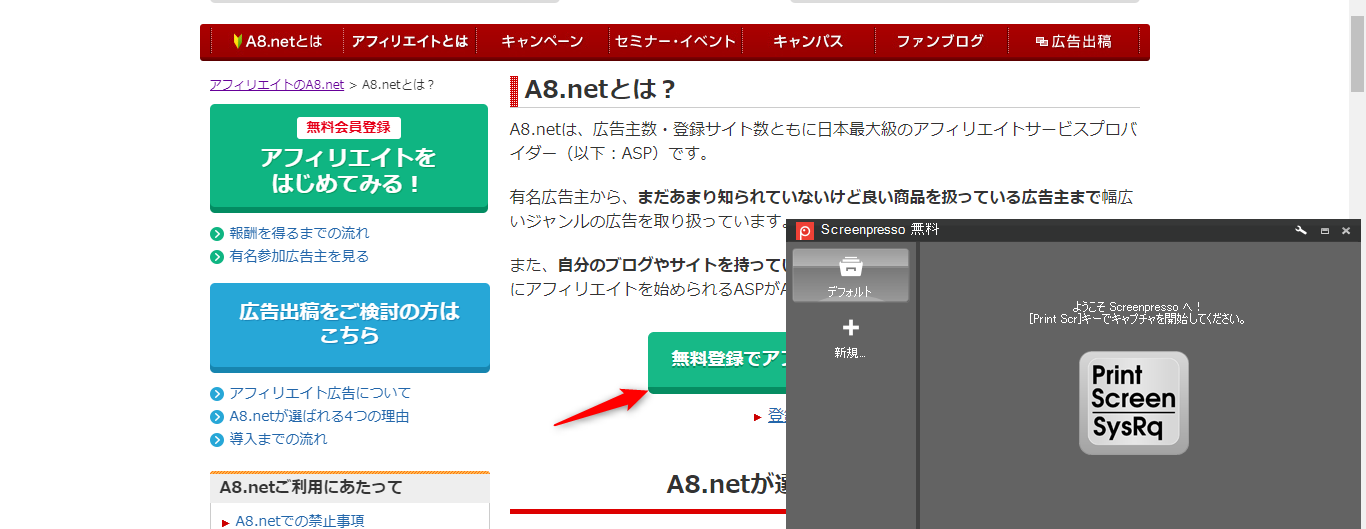
Task: Select the キャンペーン navigation tab
Action: 542,42
